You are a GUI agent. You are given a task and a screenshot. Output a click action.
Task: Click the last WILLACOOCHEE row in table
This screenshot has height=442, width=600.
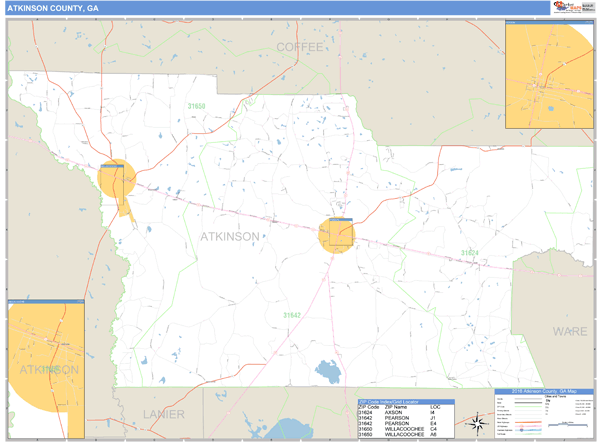[x=406, y=434]
